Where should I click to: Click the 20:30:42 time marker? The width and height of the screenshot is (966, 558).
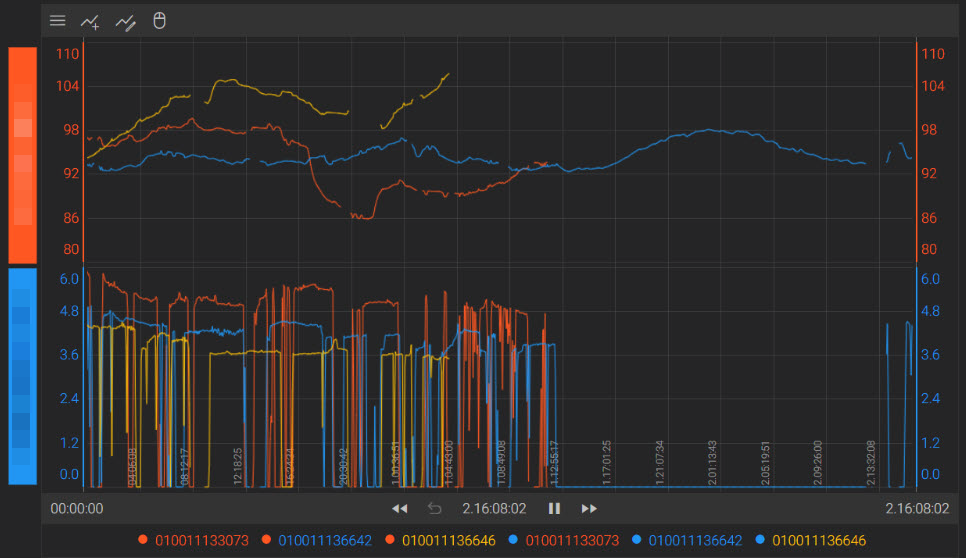(343, 466)
